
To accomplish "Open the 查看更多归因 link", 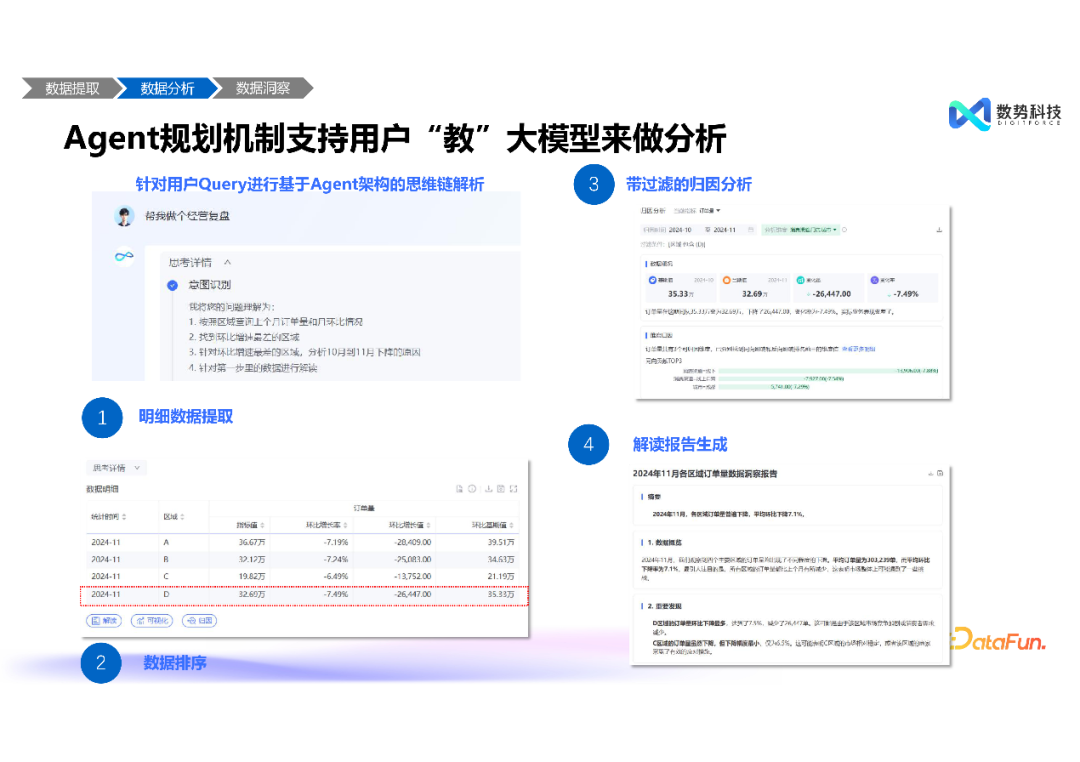I will pyautogui.click(x=859, y=347).
